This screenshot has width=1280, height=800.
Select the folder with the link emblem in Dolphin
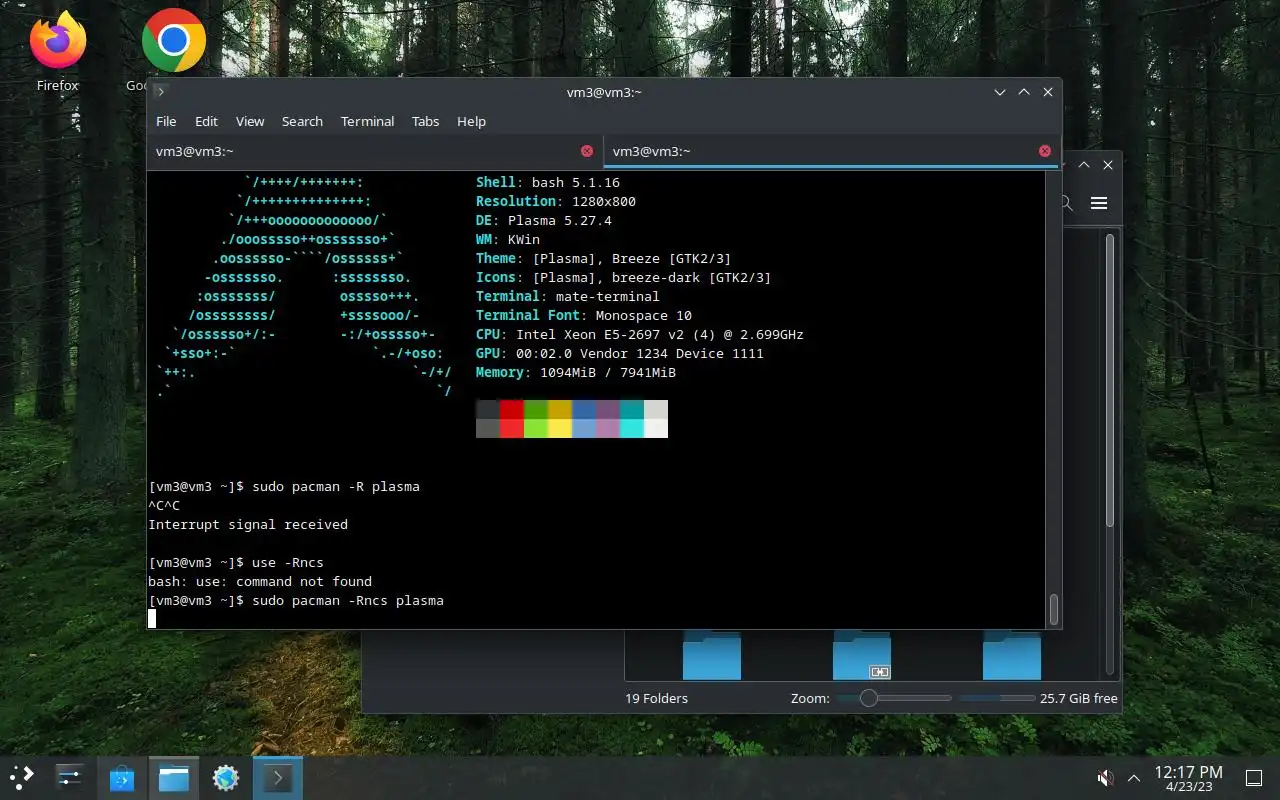coord(862,655)
